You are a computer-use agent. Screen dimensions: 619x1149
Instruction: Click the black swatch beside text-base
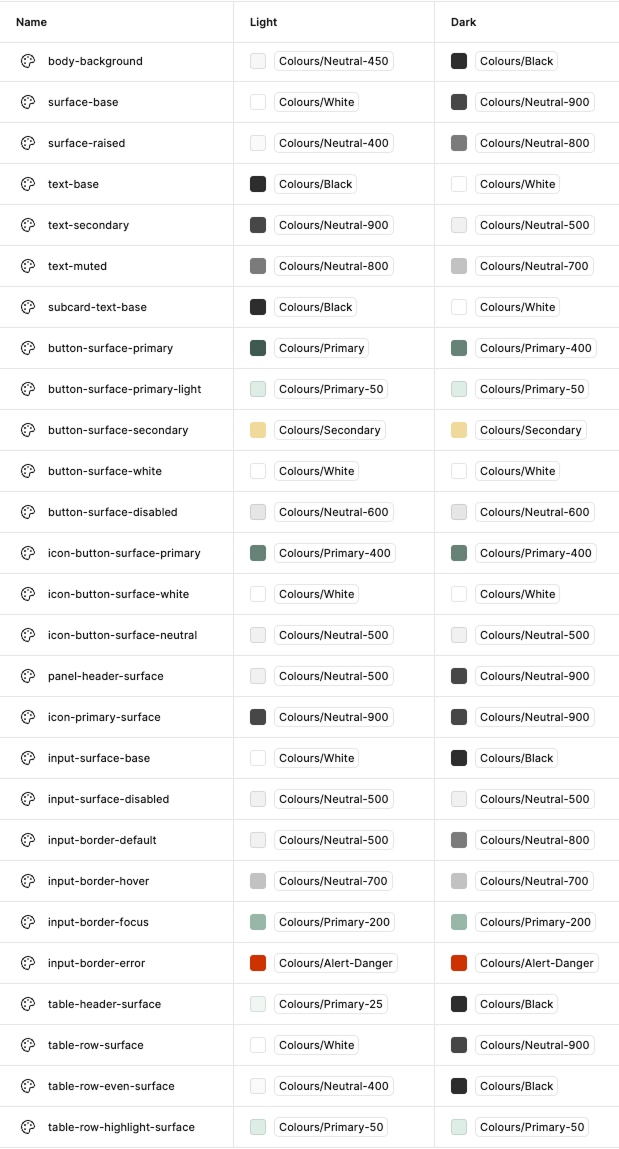[x=258, y=184]
